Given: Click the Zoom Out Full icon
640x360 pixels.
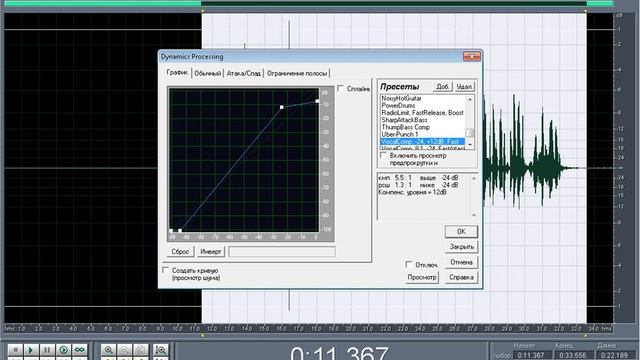Looking at the screenshot, I should [141, 350].
